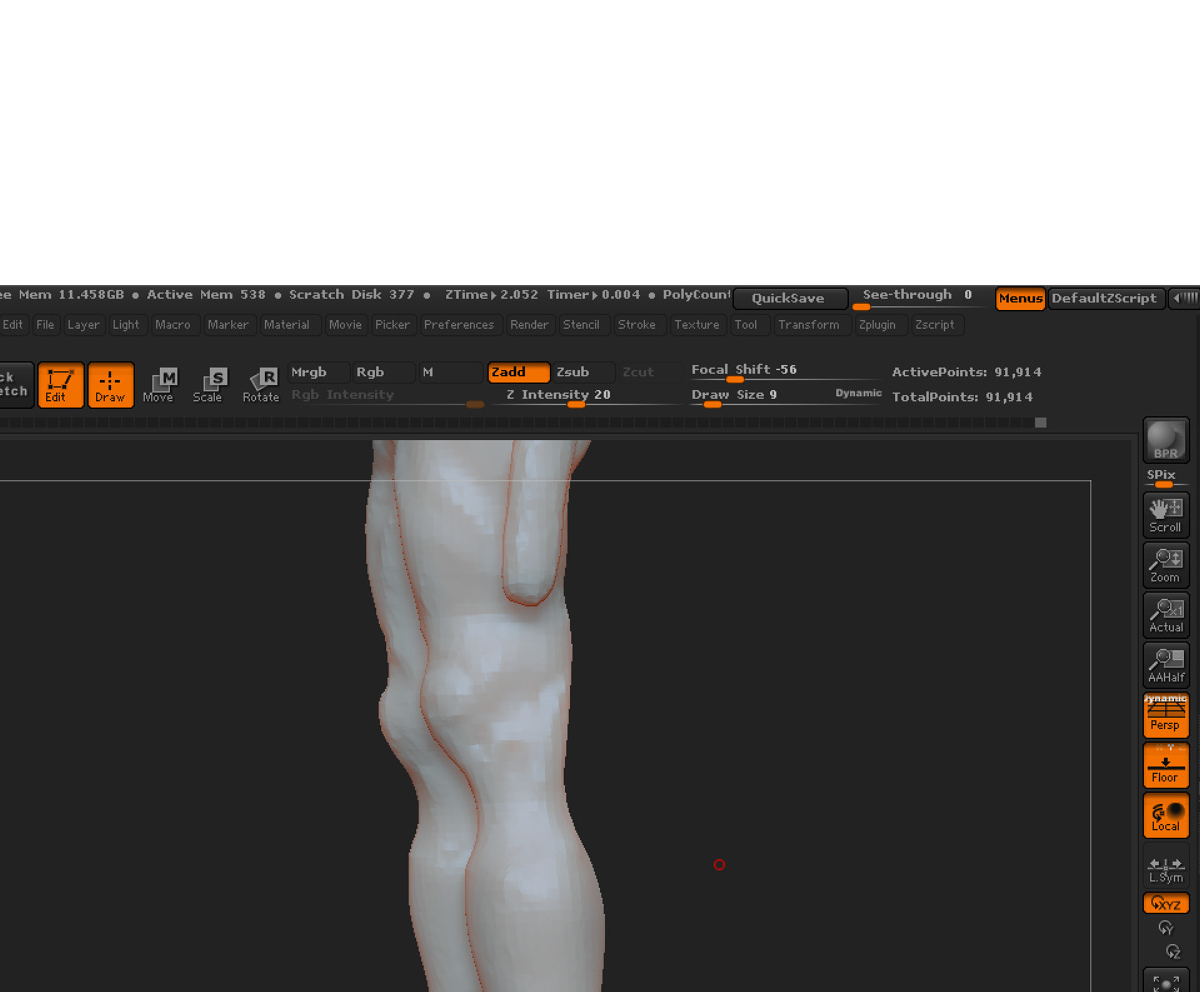Open the Transform menu
1200x992 pixels.
(809, 325)
